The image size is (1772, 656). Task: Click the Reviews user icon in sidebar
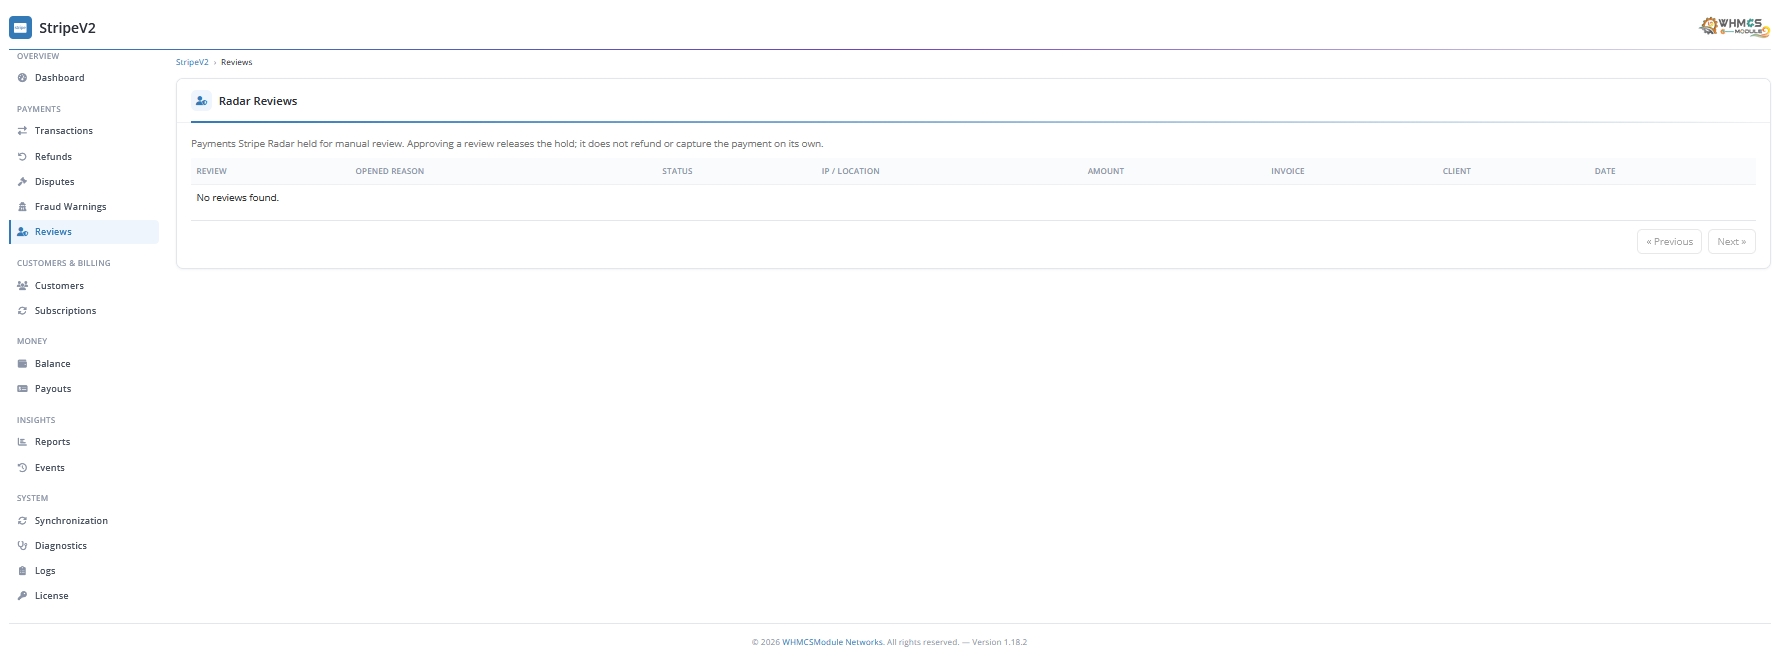click(22, 232)
